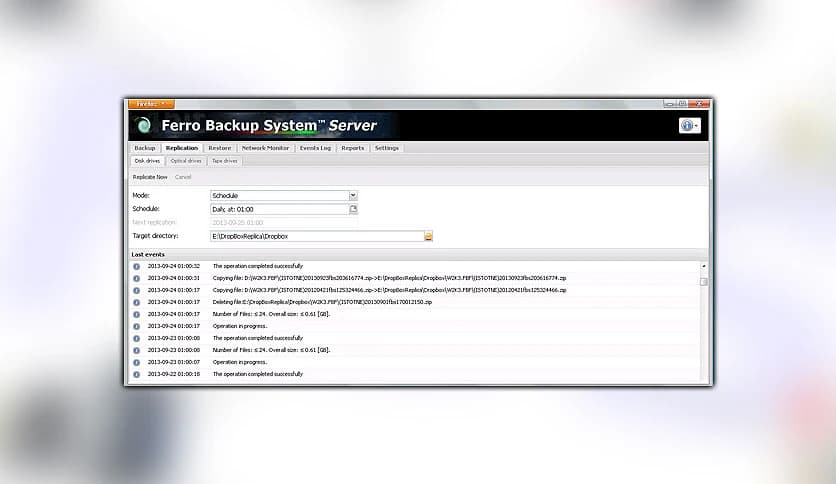The height and width of the screenshot is (484, 836).
Task: Browse for target directory with the folder icon
Action: [x=429, y=236]
